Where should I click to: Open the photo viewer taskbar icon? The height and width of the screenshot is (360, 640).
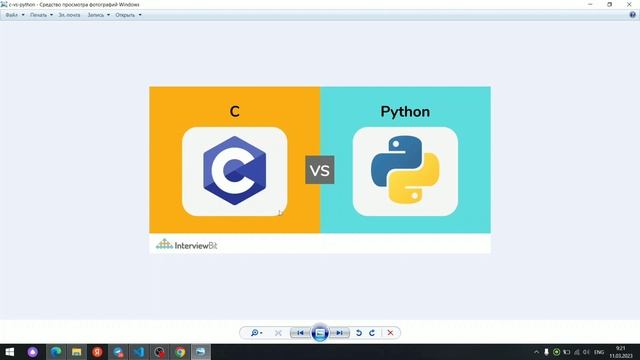[201, 352]
